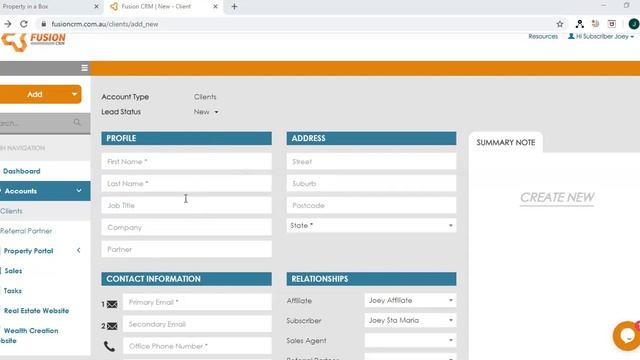Click the First Name field
This screenshot has height=360, width=640.
pyautogui.click(x=187, y=162)
